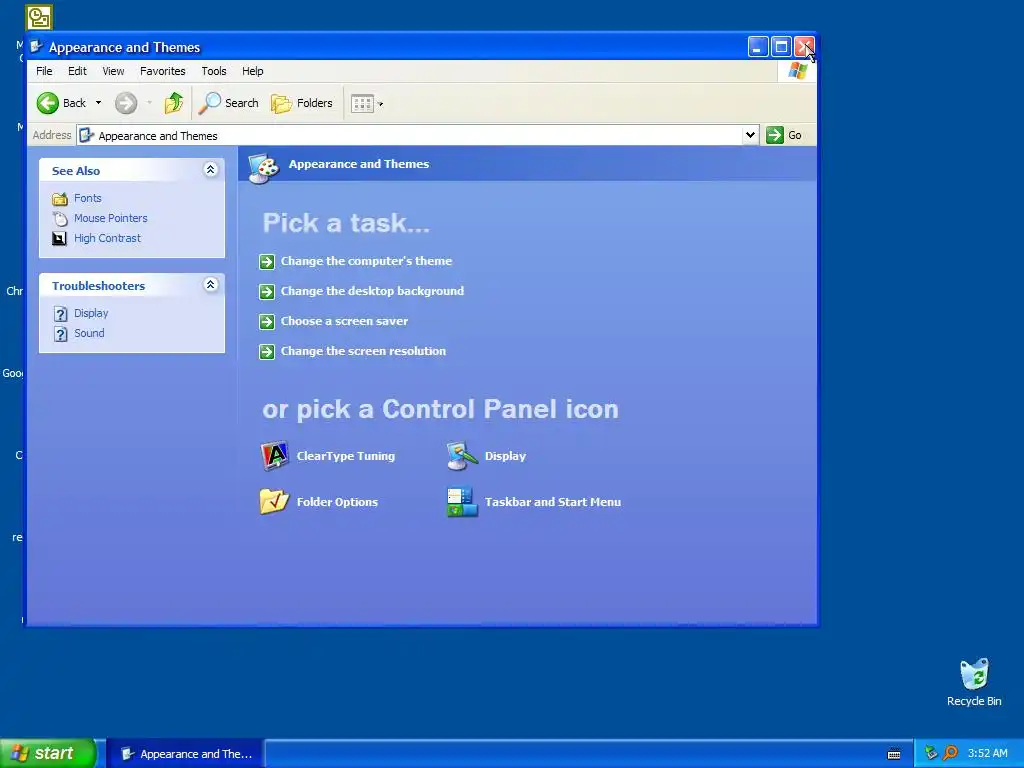Click arrow icon beside screen resolution task
The width and height of the screenshot is (1024, 768).
[x=267, y=352]
